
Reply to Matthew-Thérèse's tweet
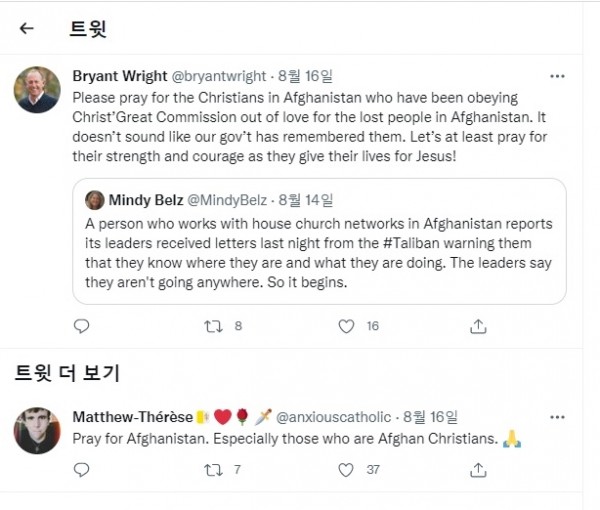[x=82, y=469]
